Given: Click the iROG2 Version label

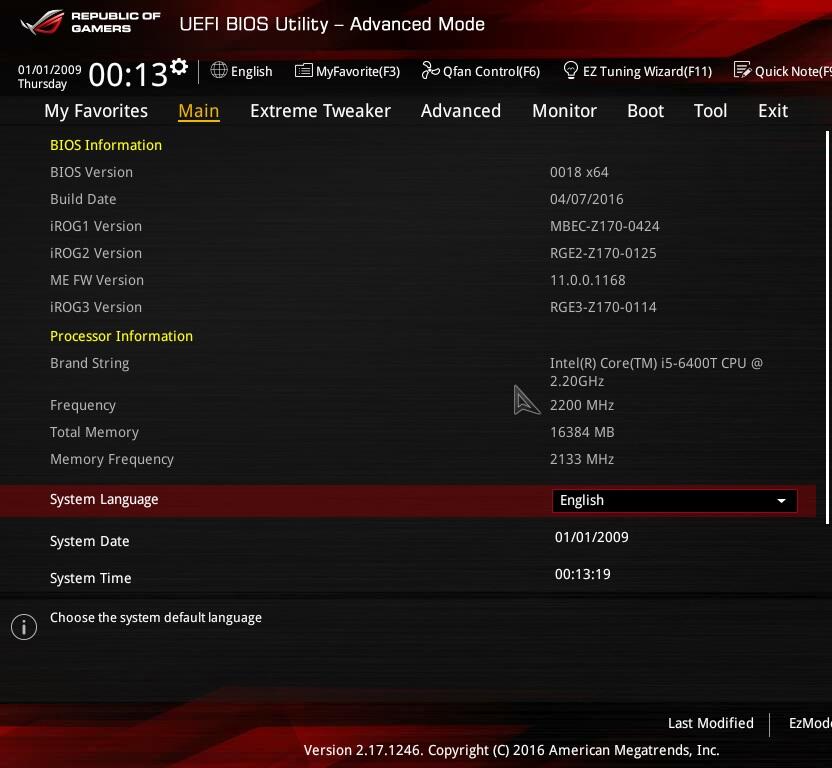Looking at the screenshot, I should [96, 254].
